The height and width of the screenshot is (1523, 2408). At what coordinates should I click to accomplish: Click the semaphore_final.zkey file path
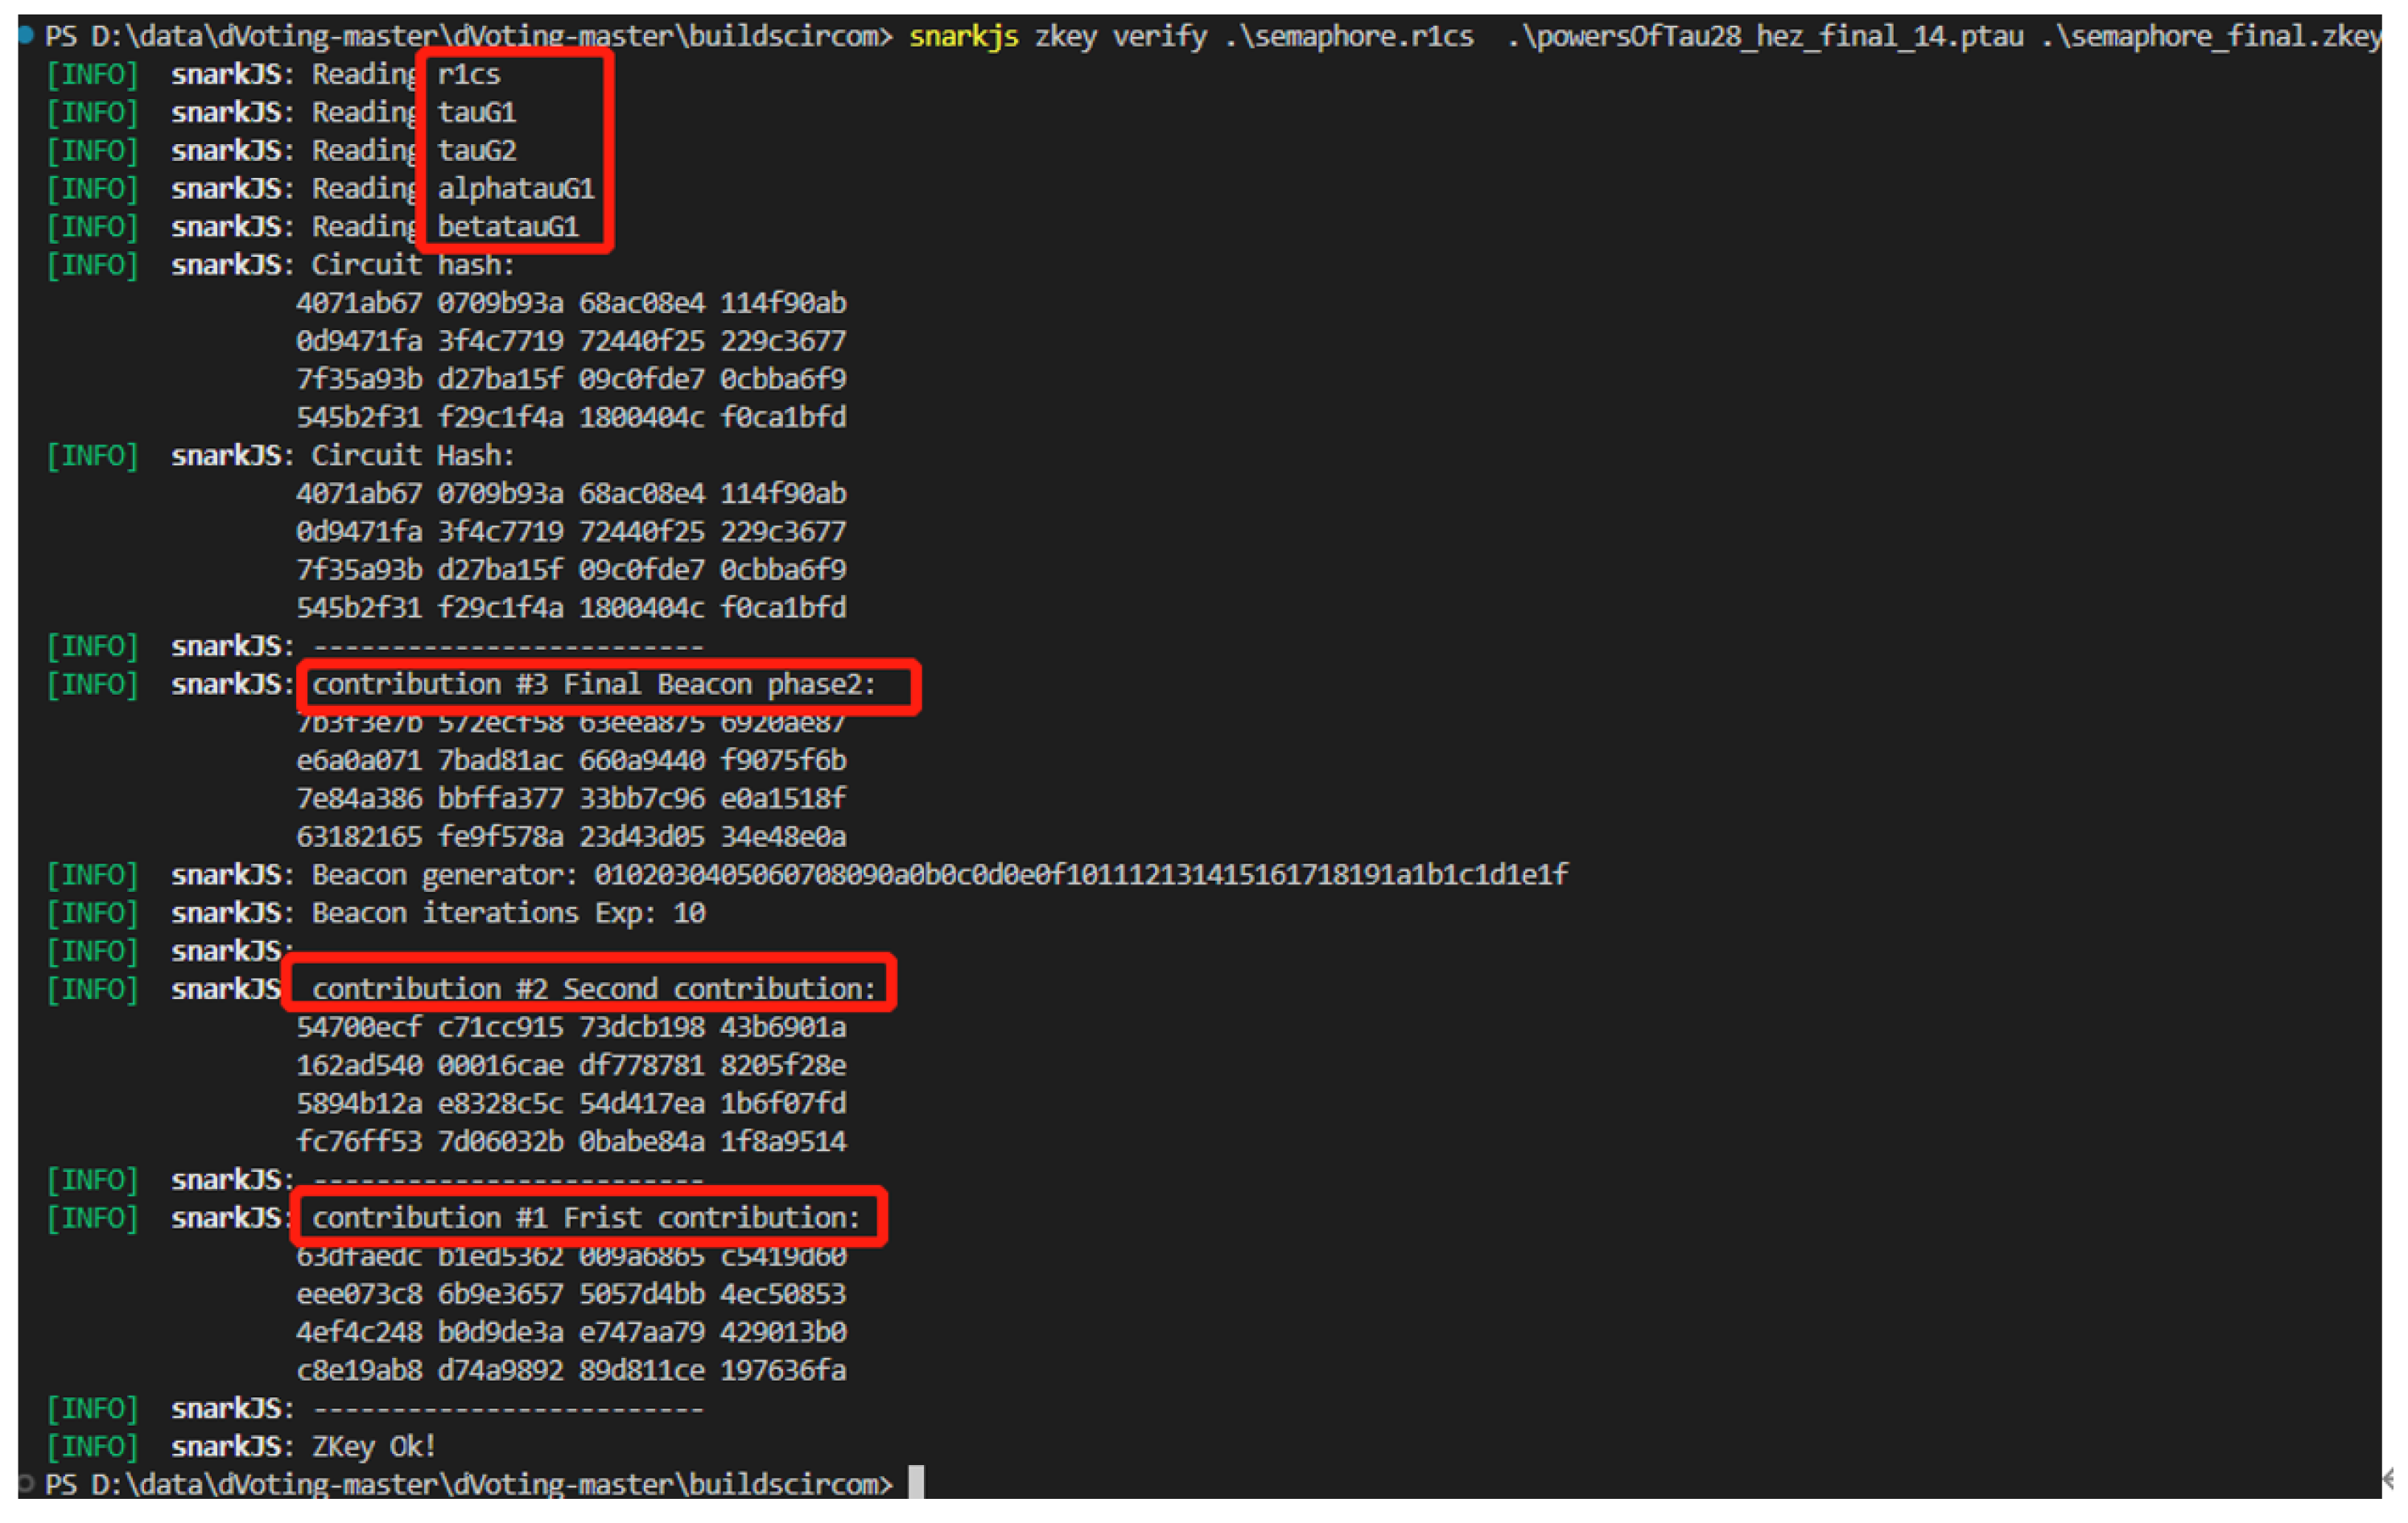2210,37
